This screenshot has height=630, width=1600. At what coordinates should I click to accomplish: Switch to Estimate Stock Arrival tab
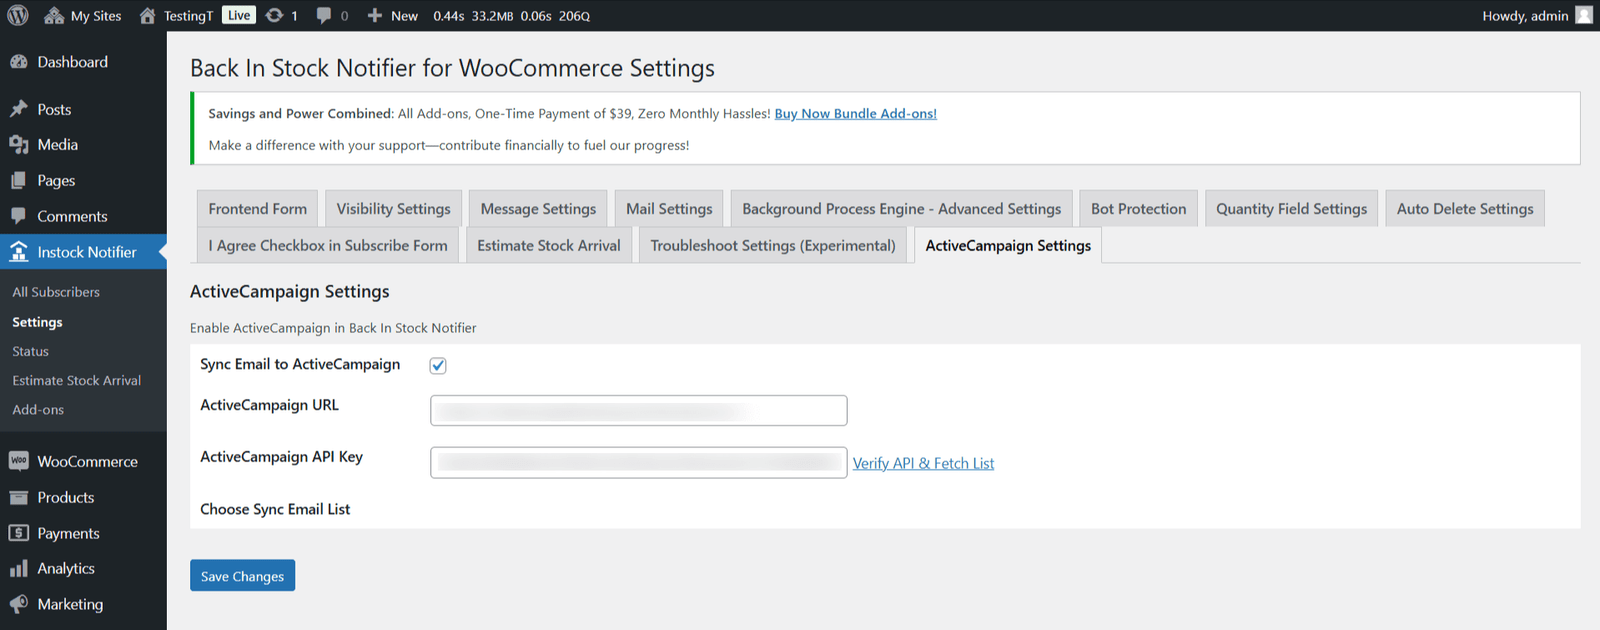pyautogui.click(x=549, y=245)
